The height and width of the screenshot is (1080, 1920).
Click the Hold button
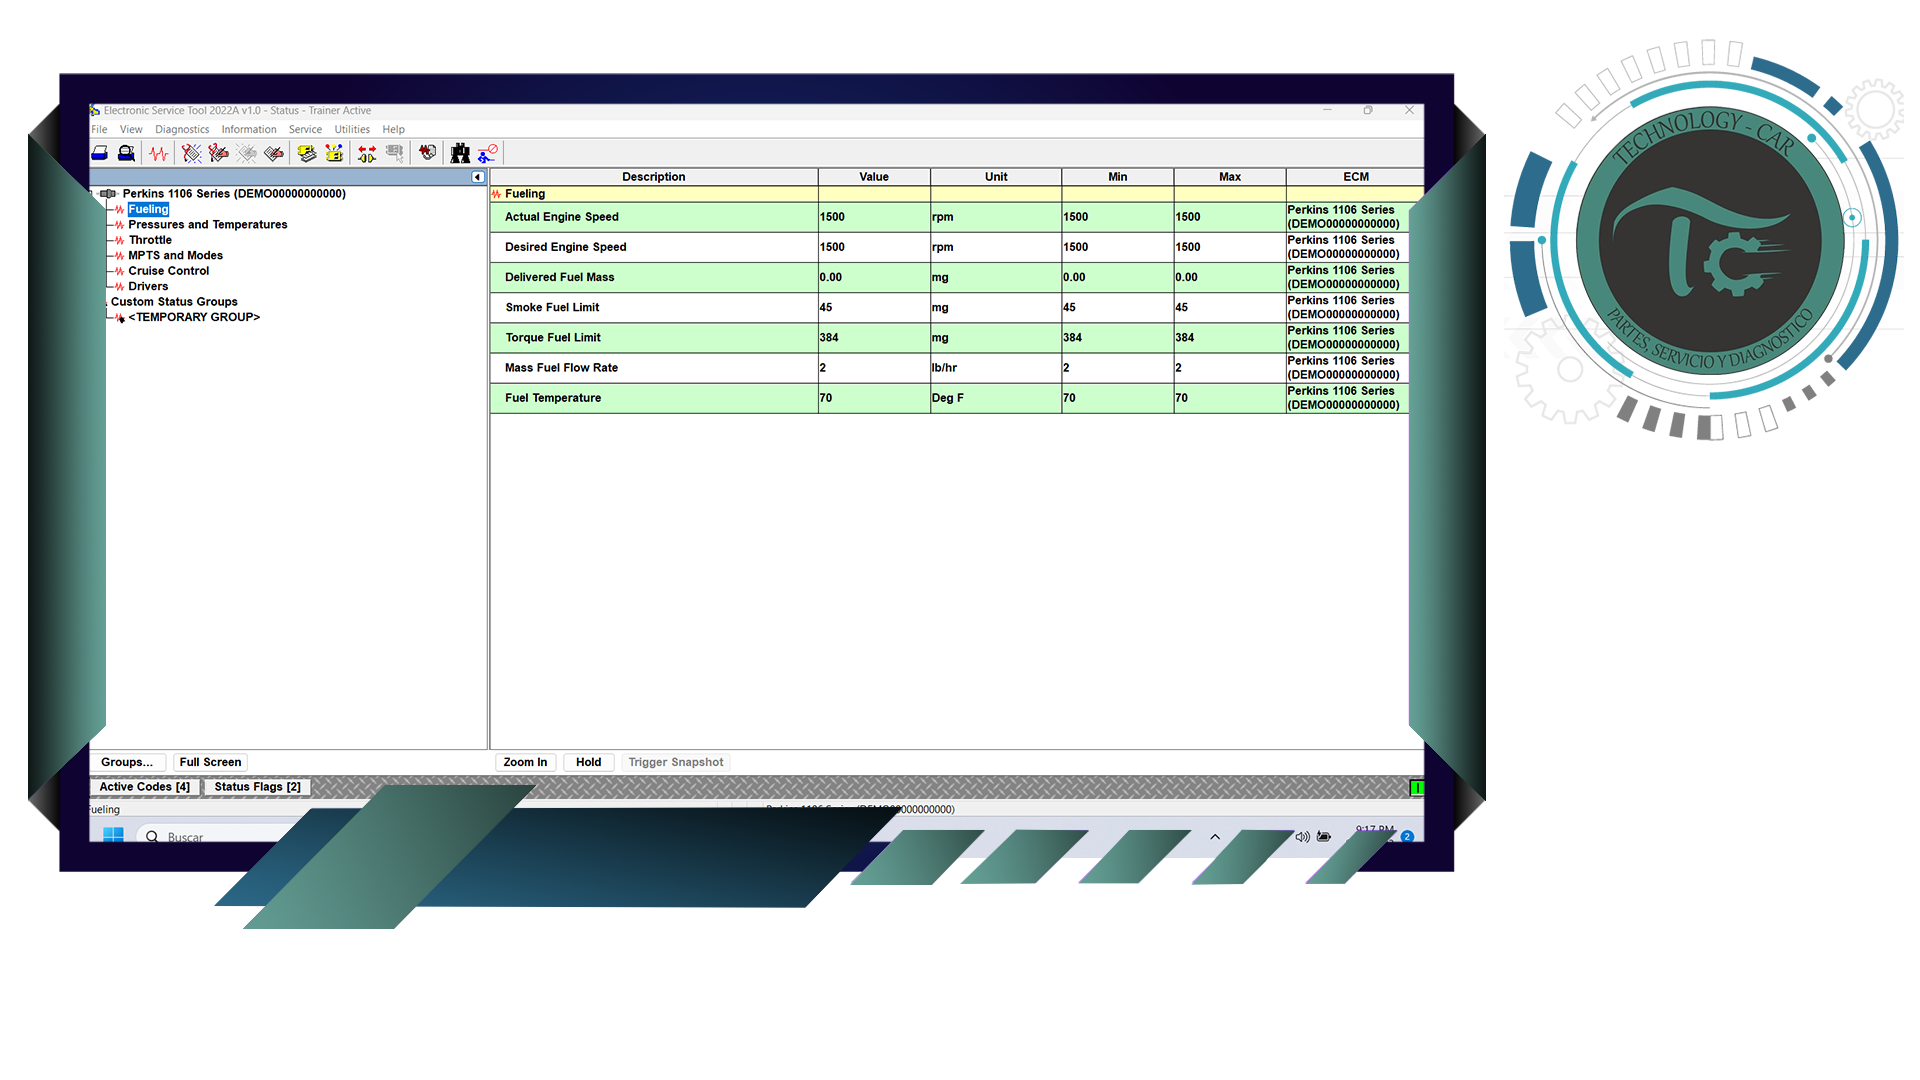(588, 762)
